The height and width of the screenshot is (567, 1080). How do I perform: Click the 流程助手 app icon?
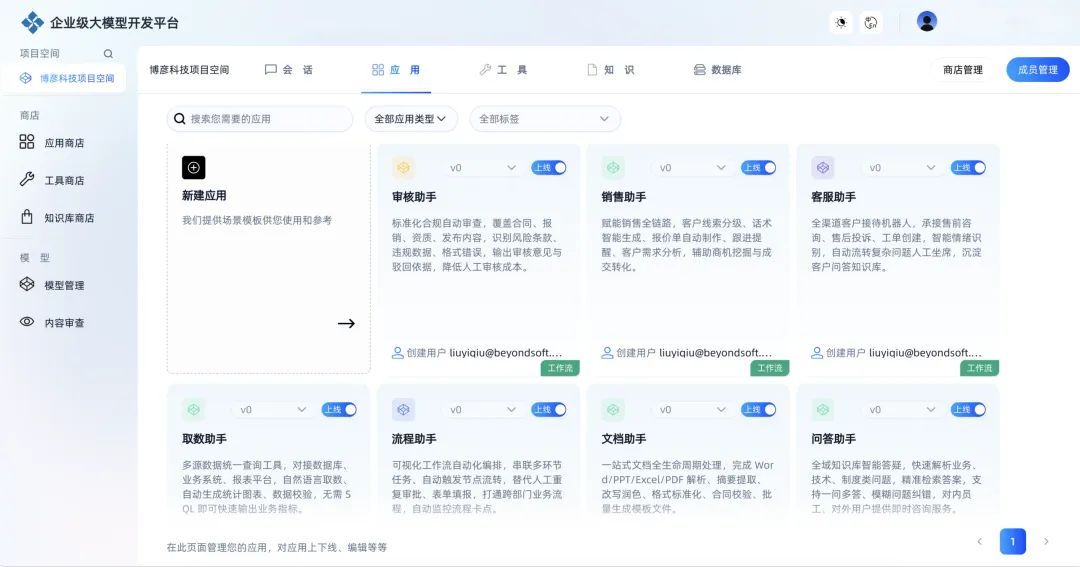tap(403, 409)
